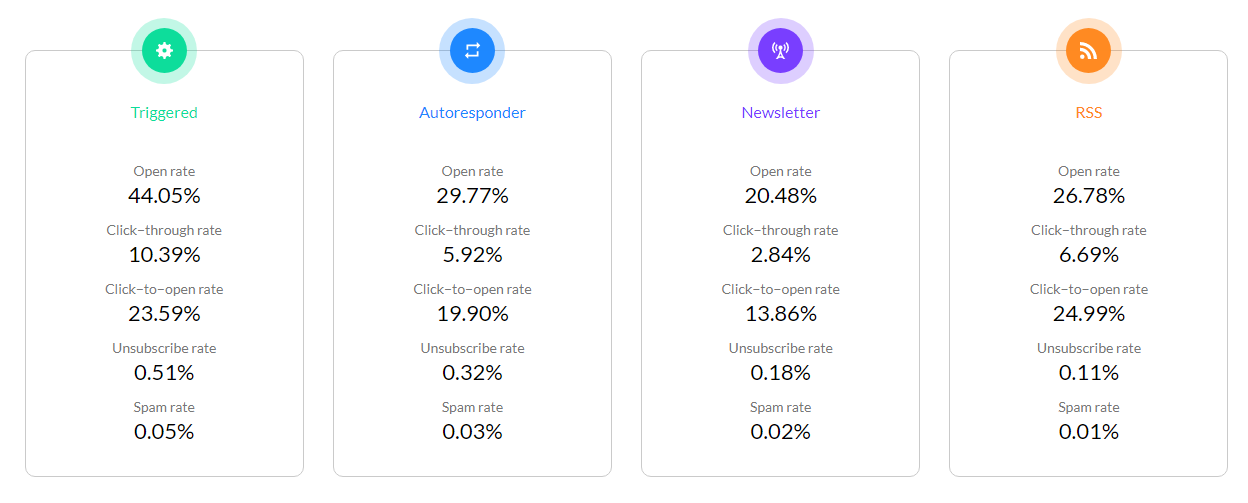This screenshot has width=1248, height=503.
Task: Select Autoresponder open rate 29.77%
Action: pos(472,195)
